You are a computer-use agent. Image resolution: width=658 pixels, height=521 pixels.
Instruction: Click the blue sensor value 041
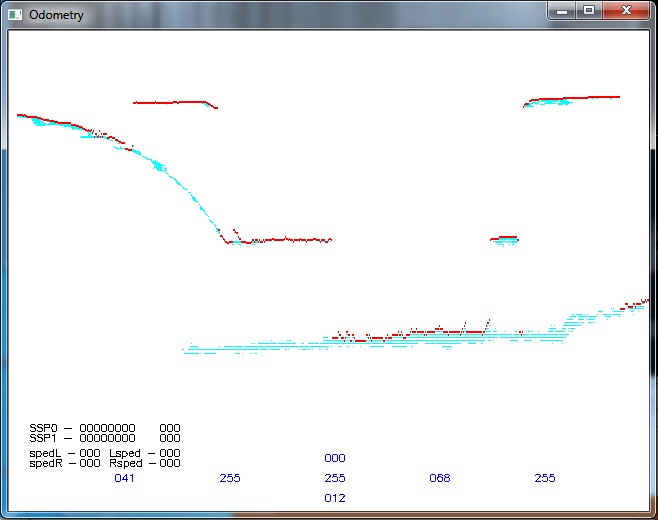coord(124,479)
